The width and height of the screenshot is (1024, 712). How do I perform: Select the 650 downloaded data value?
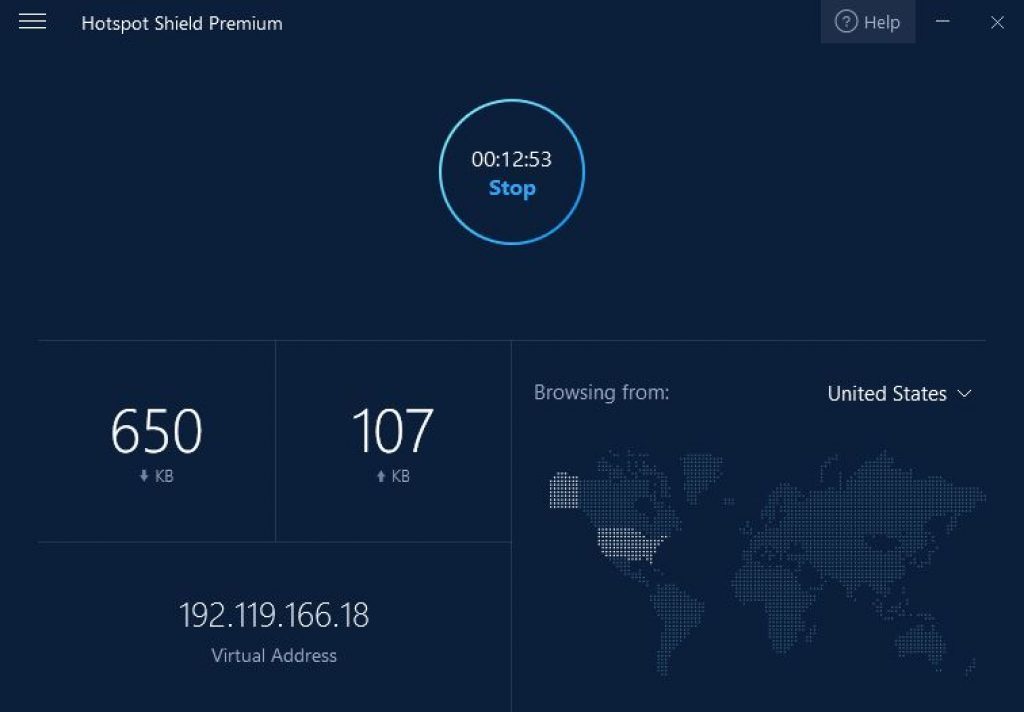pyautogui.click(x=156, y=432)
